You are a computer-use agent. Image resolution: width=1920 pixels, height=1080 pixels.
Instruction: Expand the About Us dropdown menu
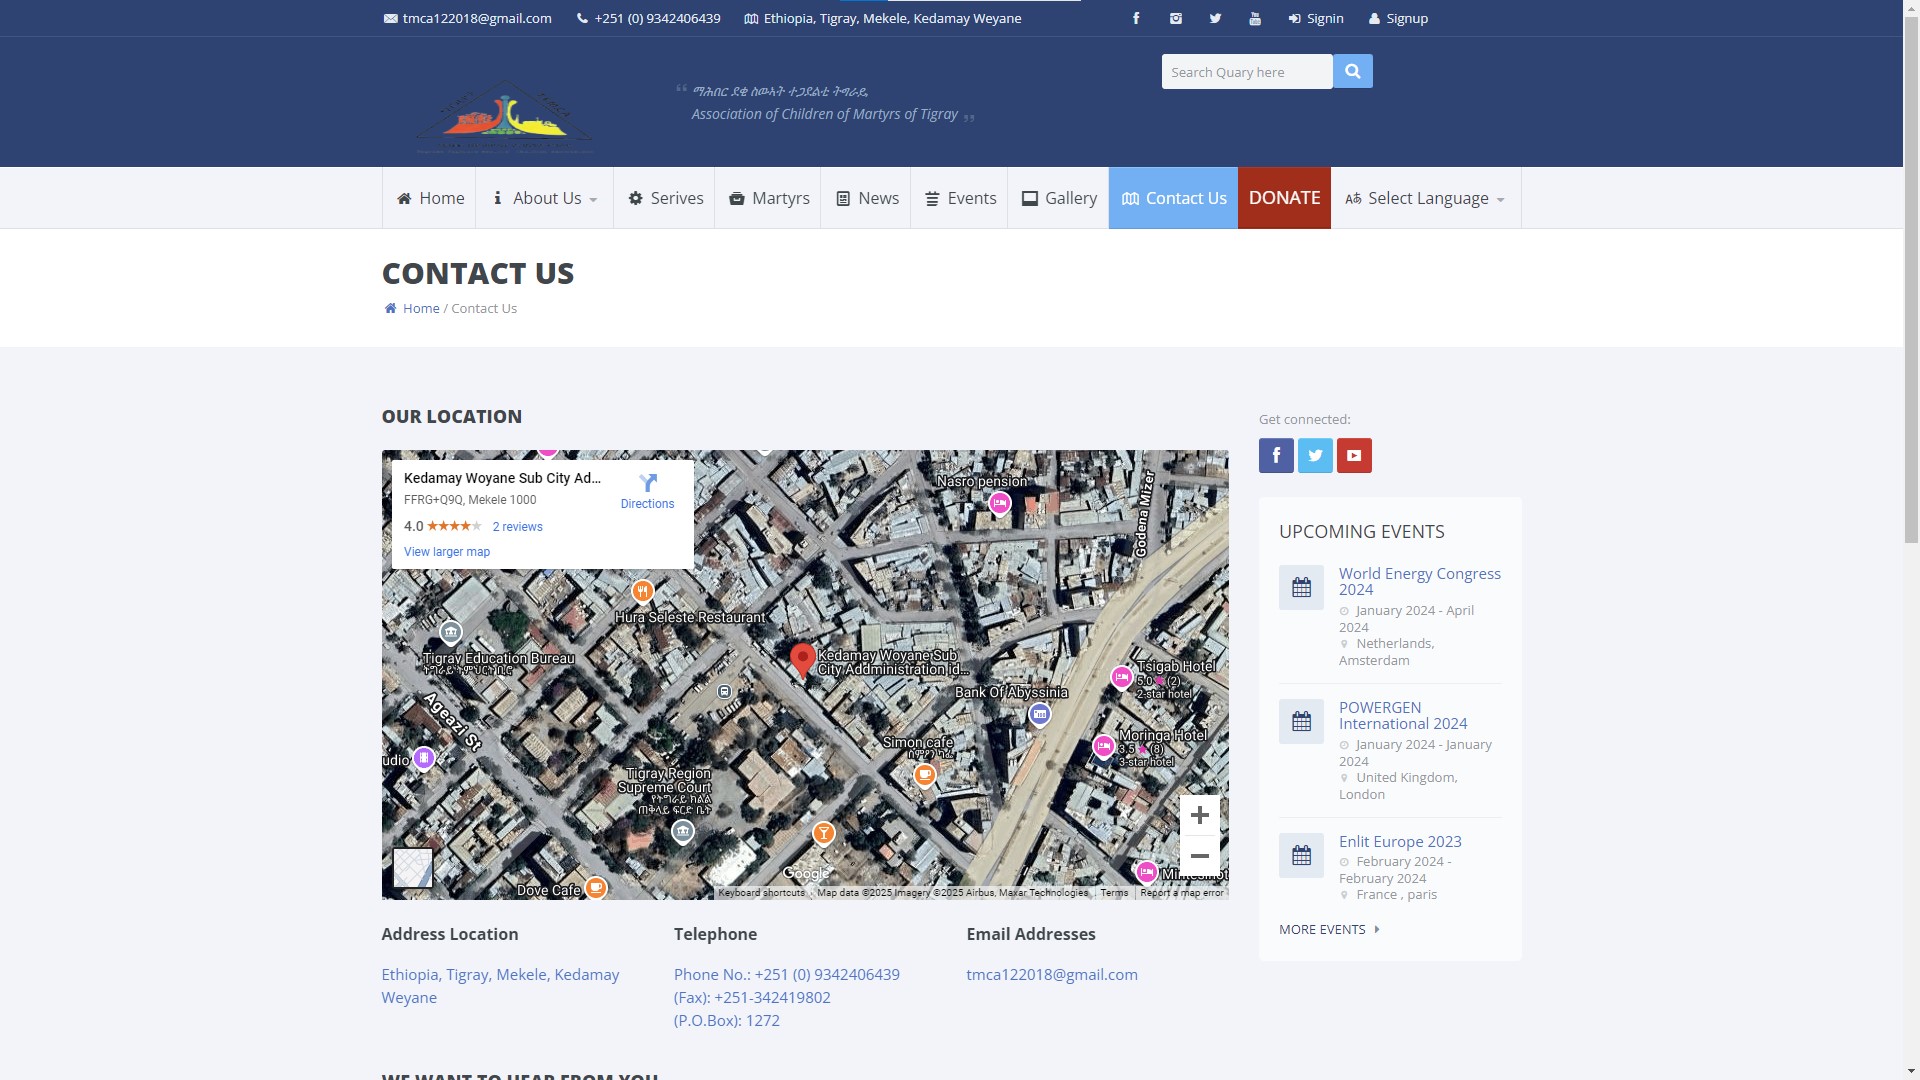coord(545,198)
